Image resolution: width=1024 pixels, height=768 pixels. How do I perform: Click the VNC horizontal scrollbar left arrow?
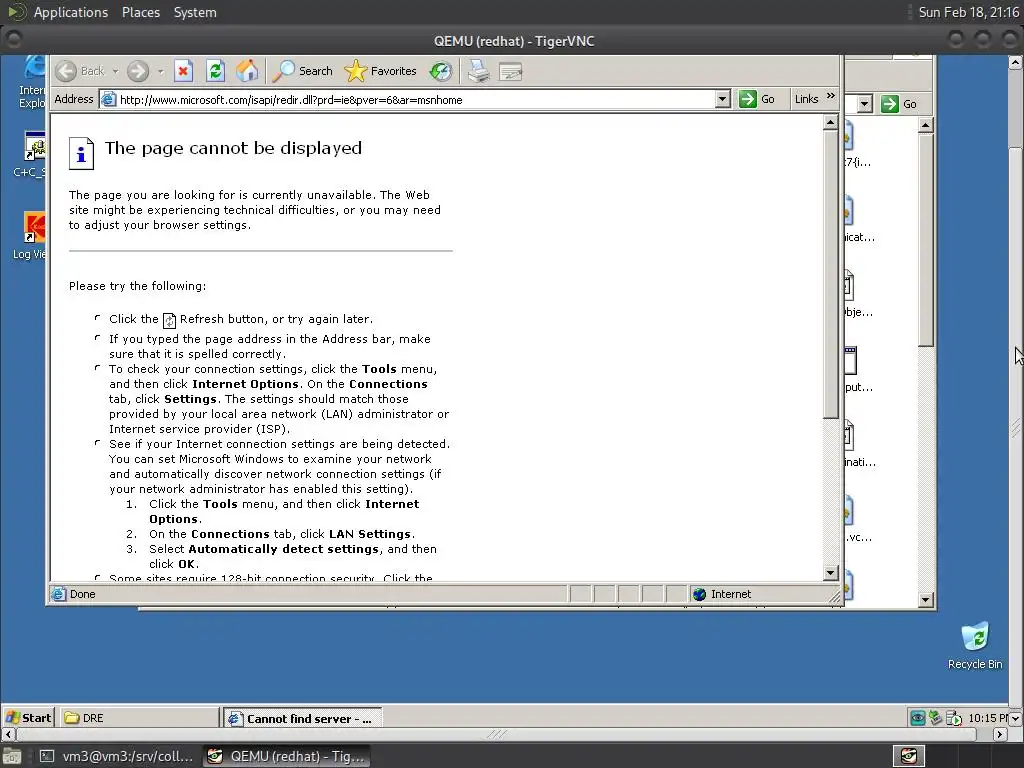point(7,734)
